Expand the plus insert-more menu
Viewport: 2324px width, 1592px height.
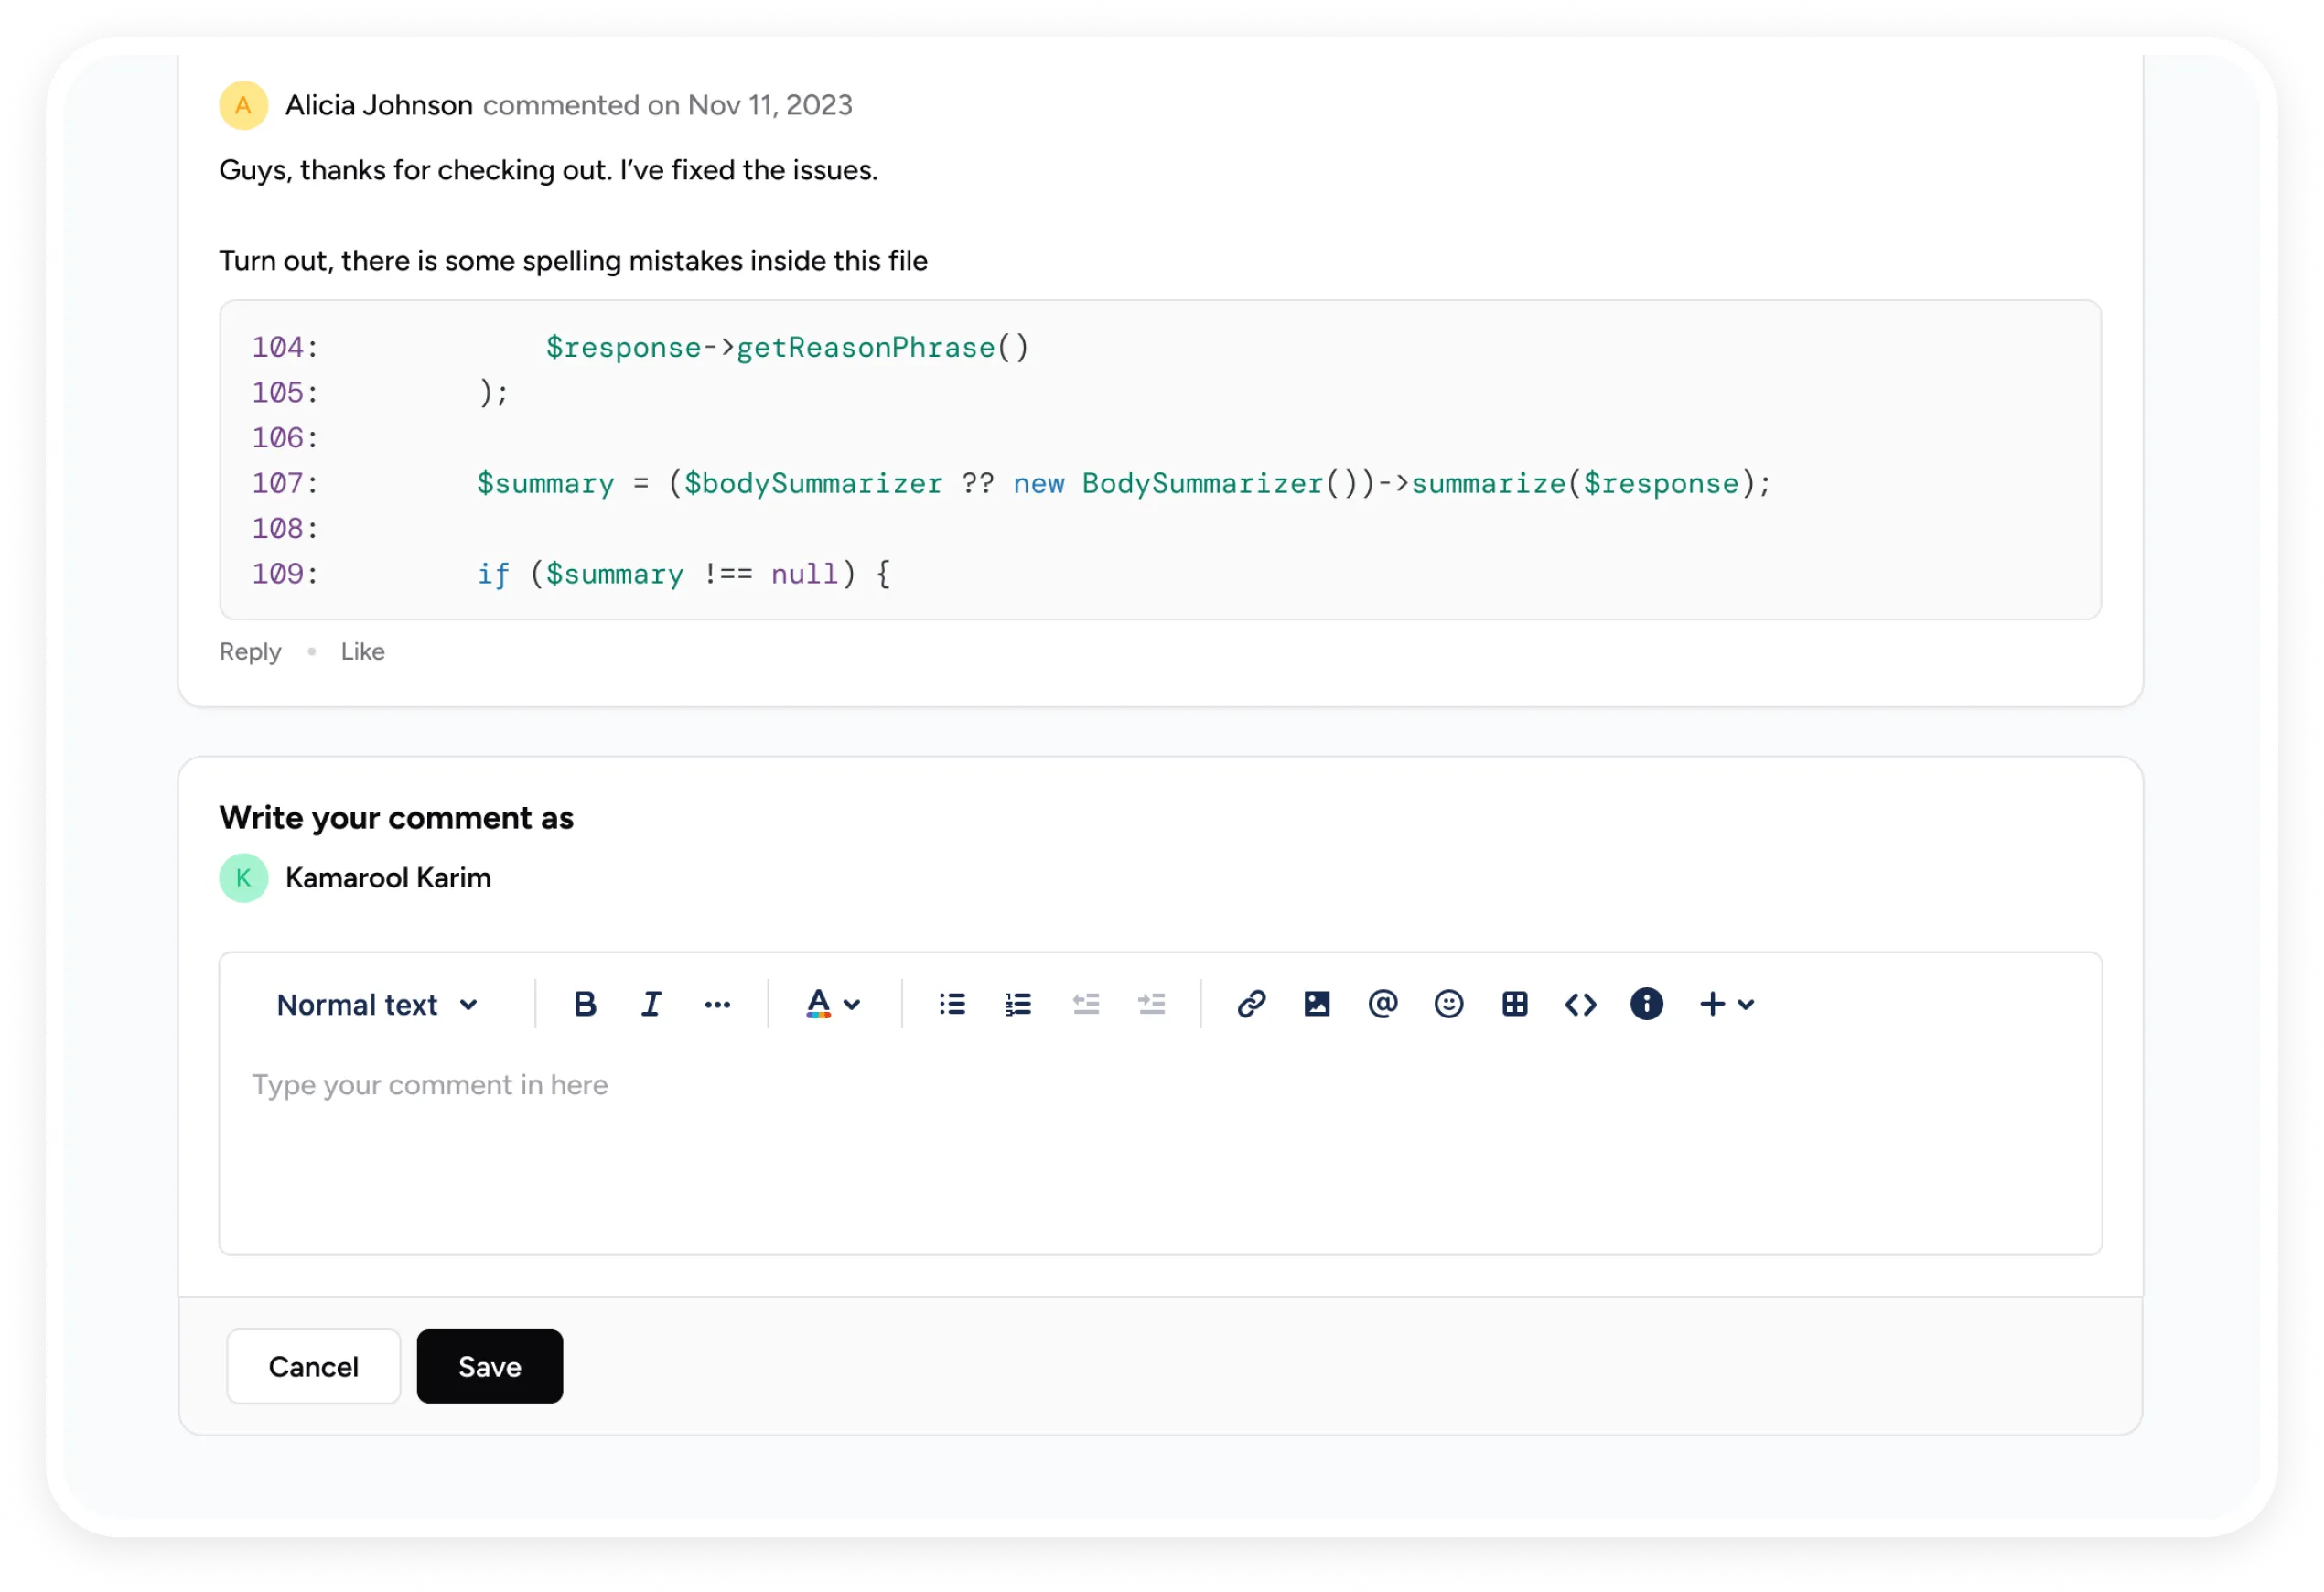tap(1726, 1004)
